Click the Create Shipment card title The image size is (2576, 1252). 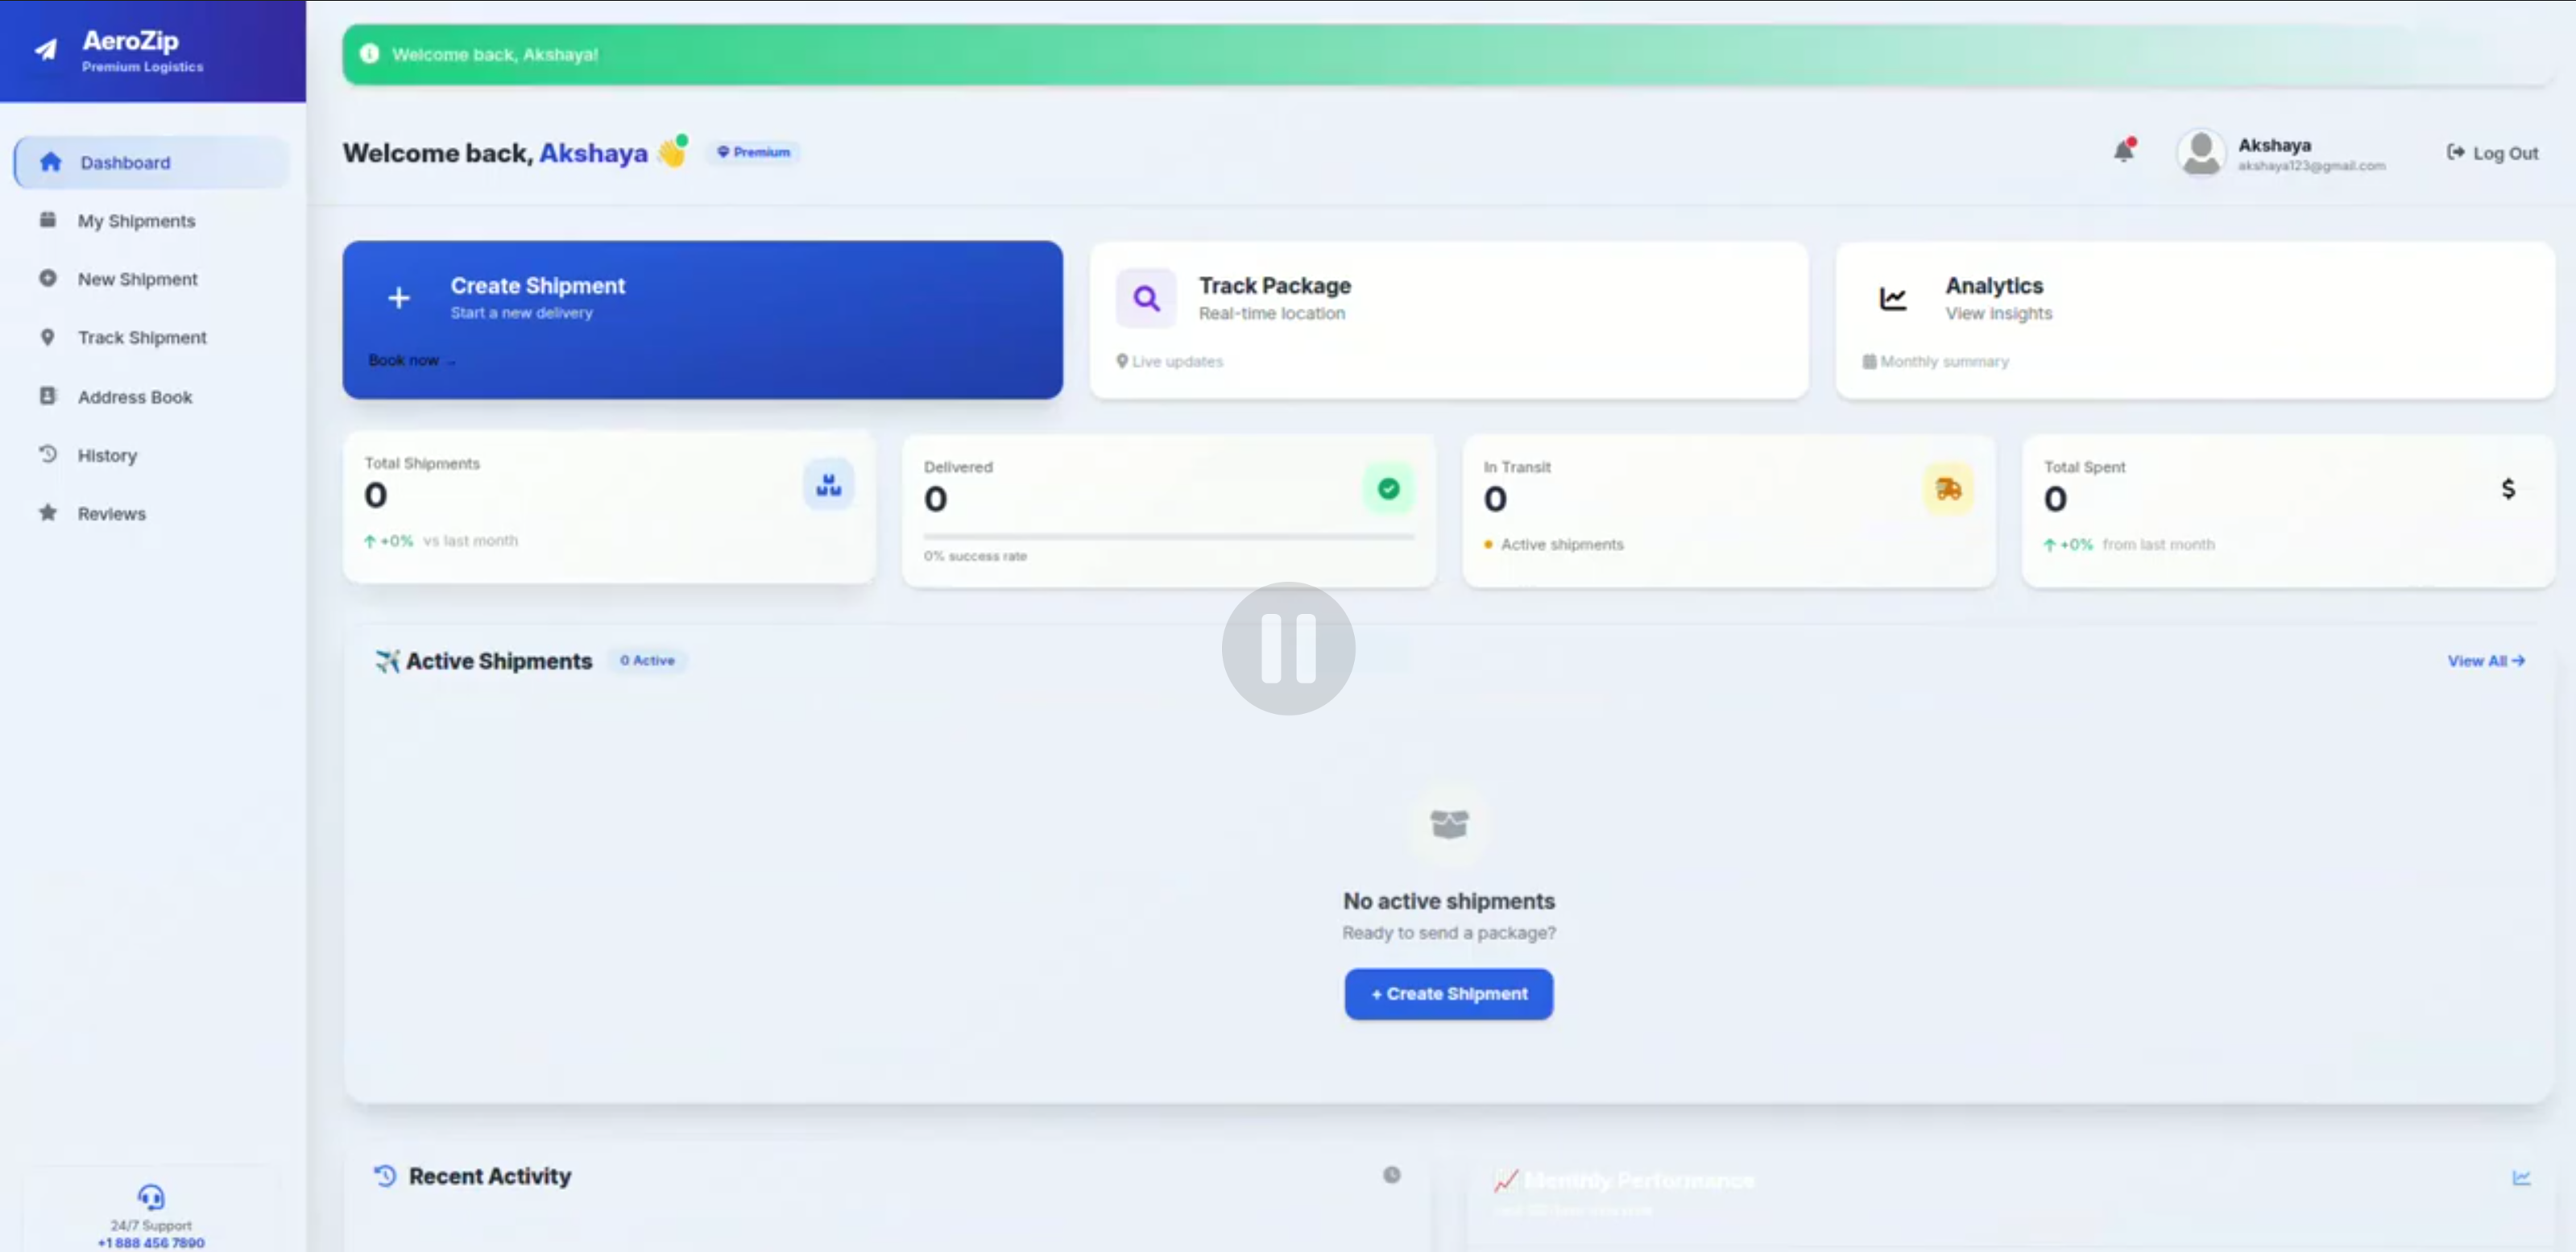538,285
